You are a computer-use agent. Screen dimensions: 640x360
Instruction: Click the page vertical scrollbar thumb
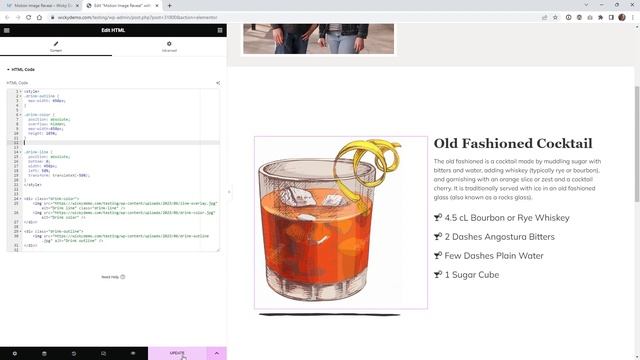click(637, 144)
